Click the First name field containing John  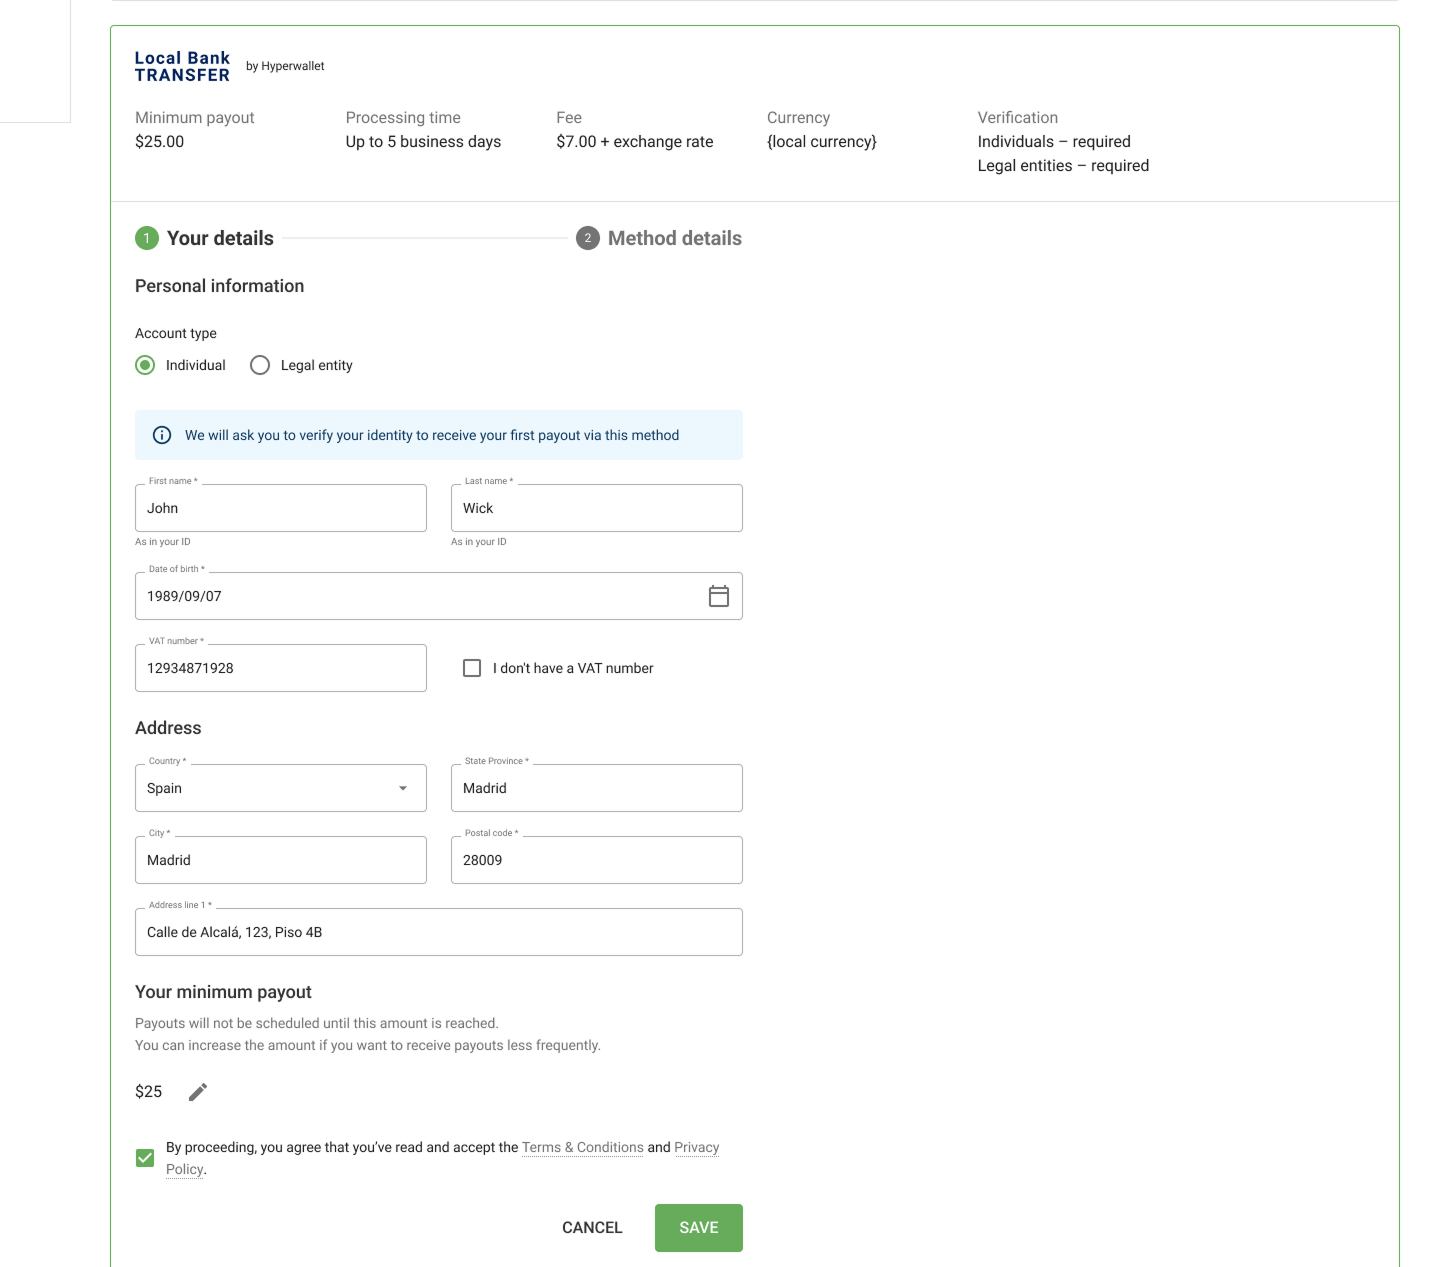click(280, 508)
